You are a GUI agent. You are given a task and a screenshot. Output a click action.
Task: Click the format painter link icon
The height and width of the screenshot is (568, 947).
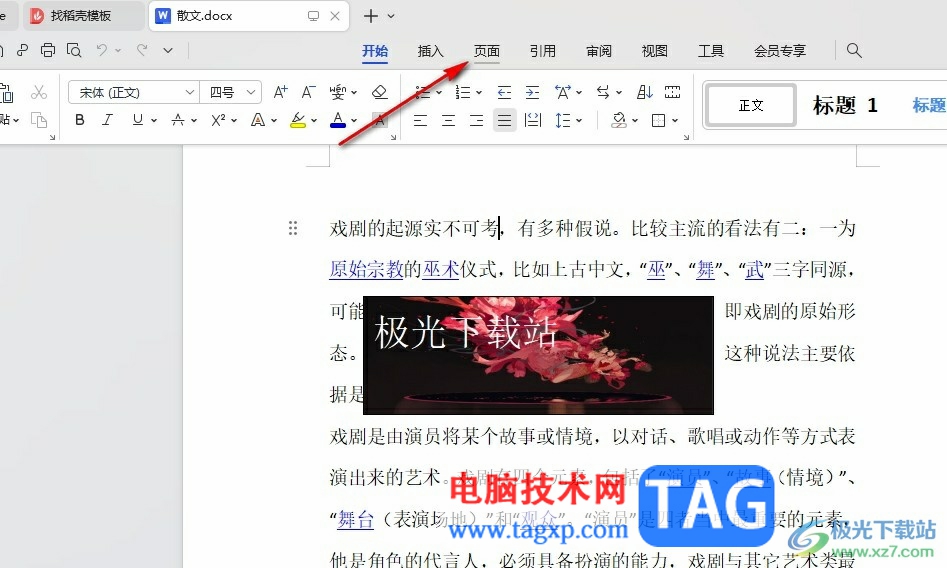coord(22,50)
